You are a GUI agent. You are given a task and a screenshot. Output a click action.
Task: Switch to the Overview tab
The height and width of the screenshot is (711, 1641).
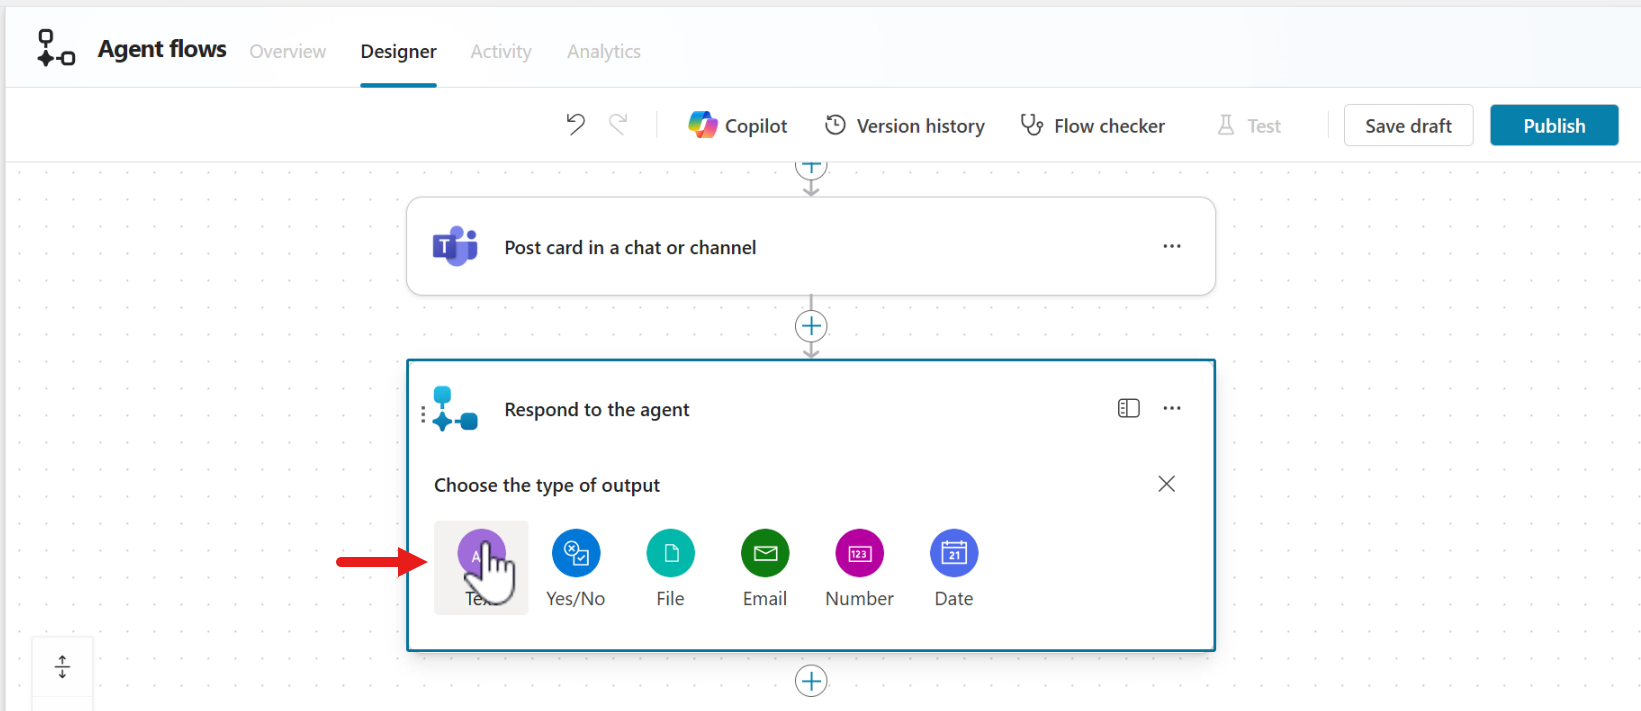tap(288, 52)
